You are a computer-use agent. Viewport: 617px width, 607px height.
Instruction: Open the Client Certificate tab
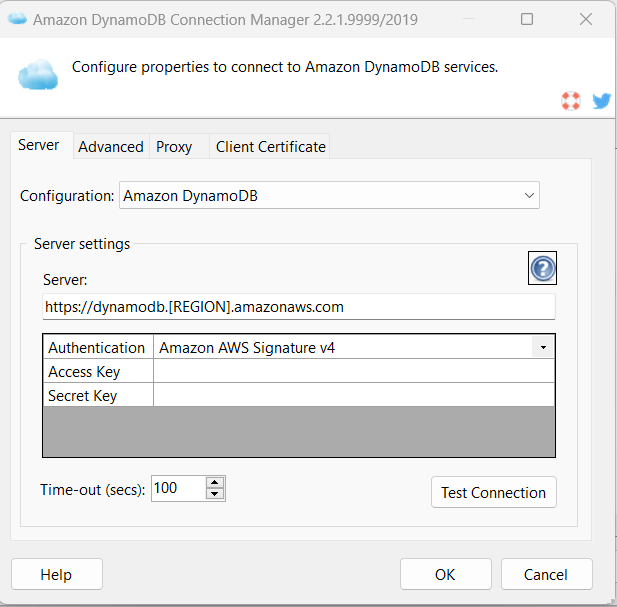[271, 147]
